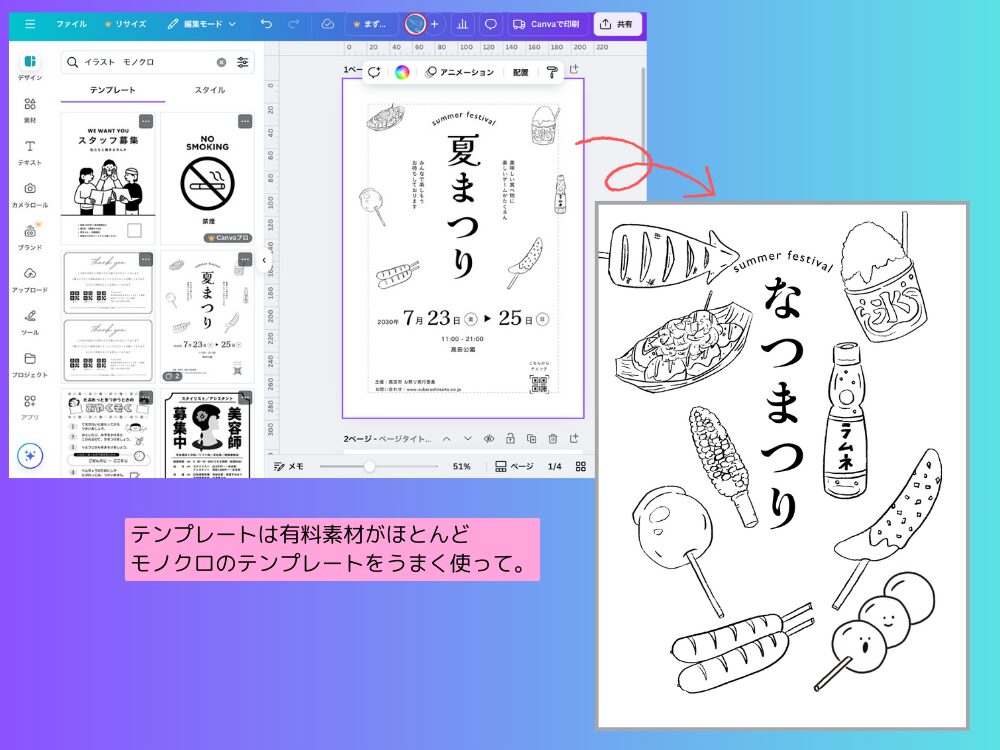
Task: Toggle the メモ notes panel
Action: pos(289,466)
